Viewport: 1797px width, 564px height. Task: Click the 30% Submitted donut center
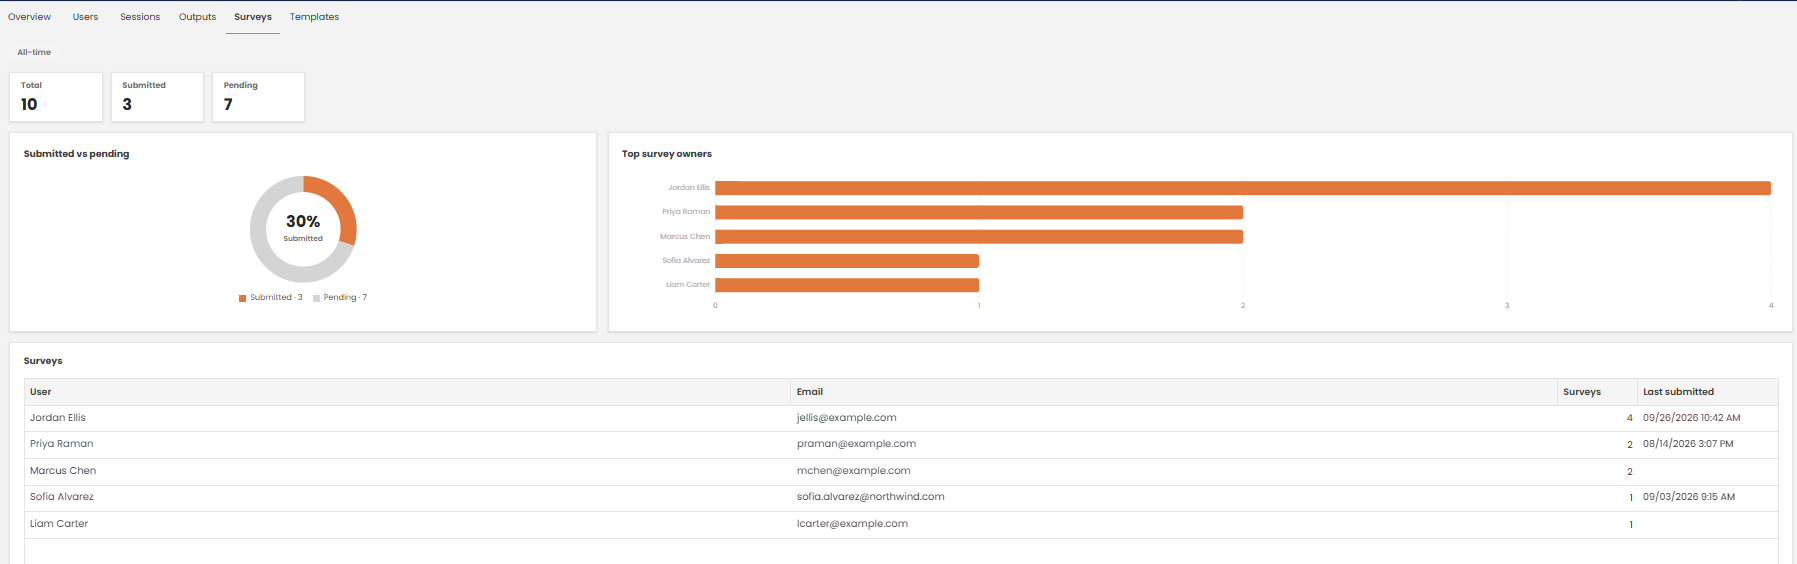[x=303, y=227]
